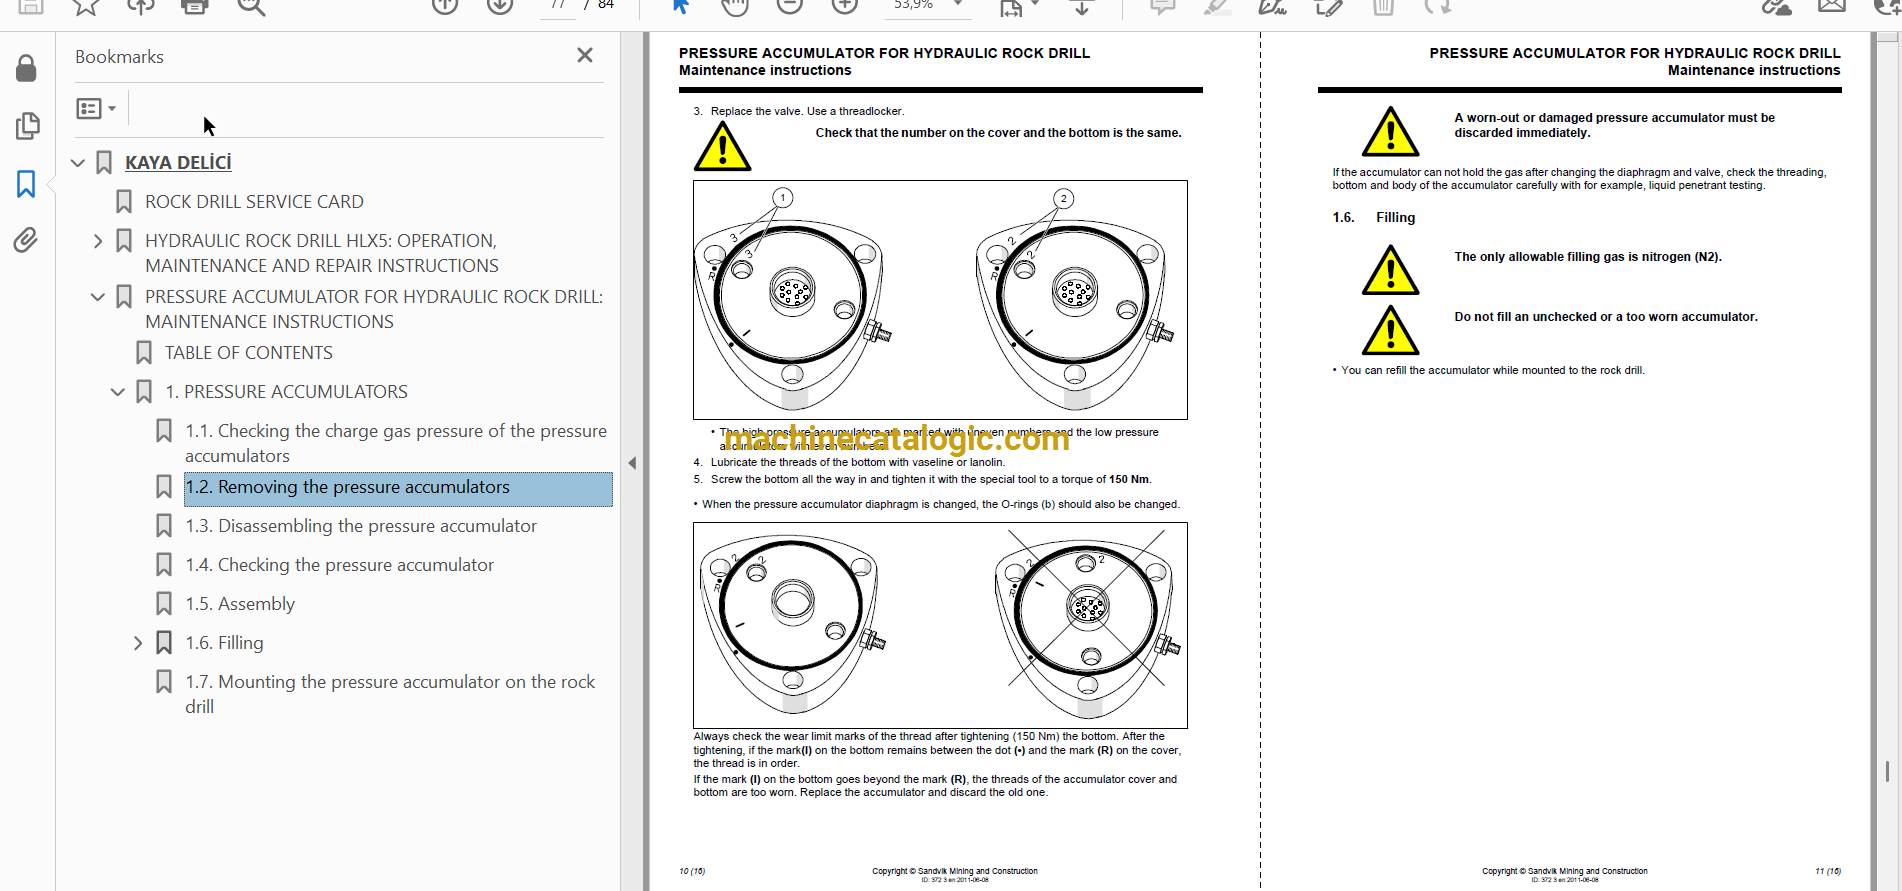Image resolution: width=1902 pixels, height=891 pixels.
Task: Jump to HYDRAULIC ROCK DRILL HLX5 operation bookmark
Action: tap(322, 253)
